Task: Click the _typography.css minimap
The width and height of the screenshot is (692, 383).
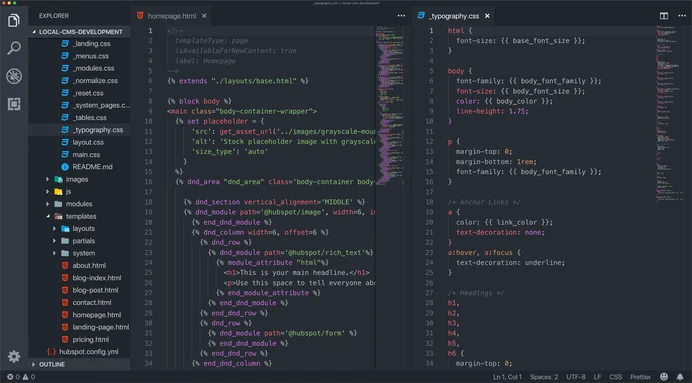Action: [x=670, y=113]
